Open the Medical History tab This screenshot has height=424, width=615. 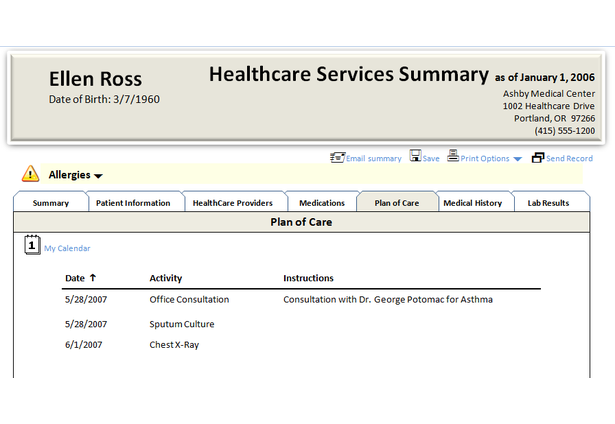[473, 203]
